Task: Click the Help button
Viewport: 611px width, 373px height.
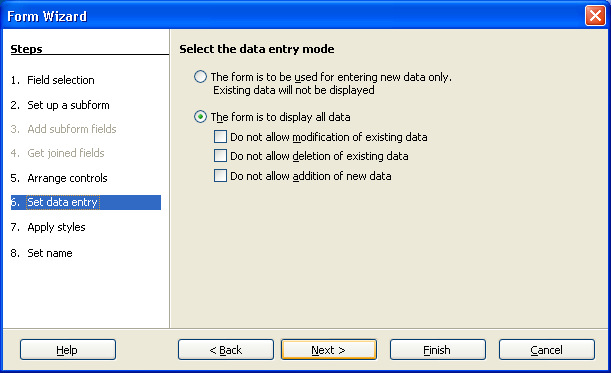Action: [68, 350]
